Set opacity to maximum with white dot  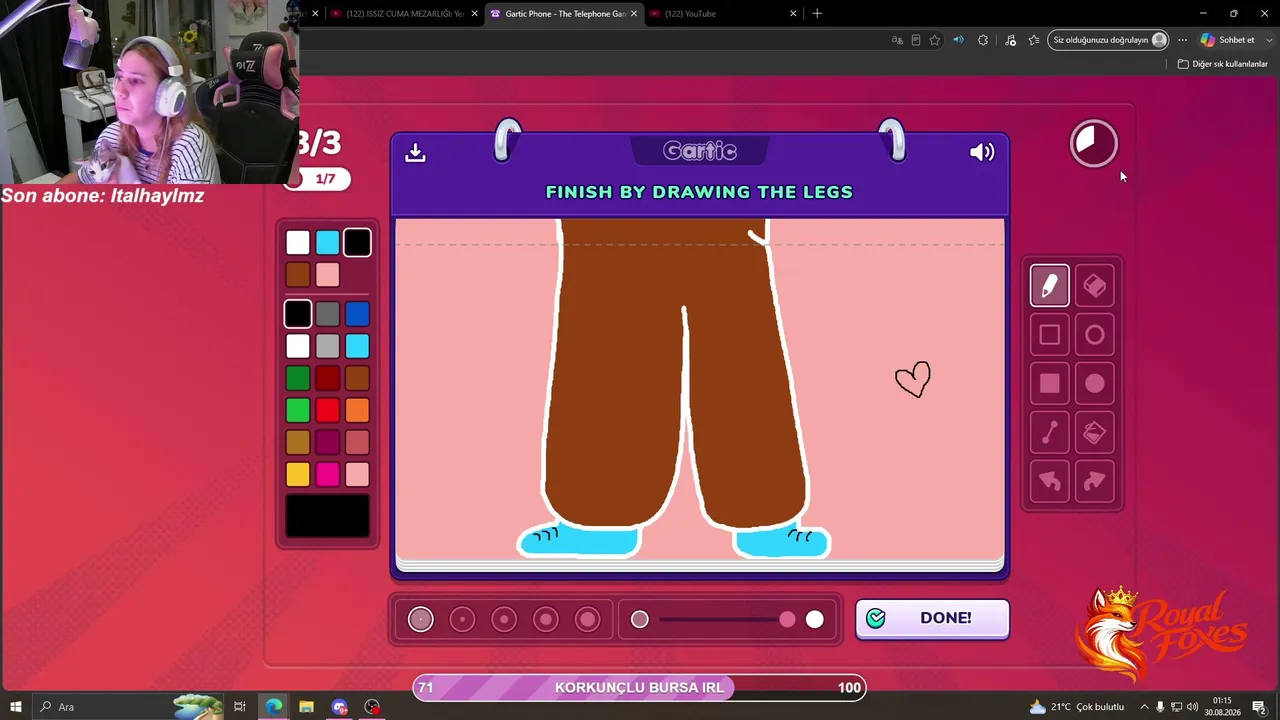click(x=815, y=620)
